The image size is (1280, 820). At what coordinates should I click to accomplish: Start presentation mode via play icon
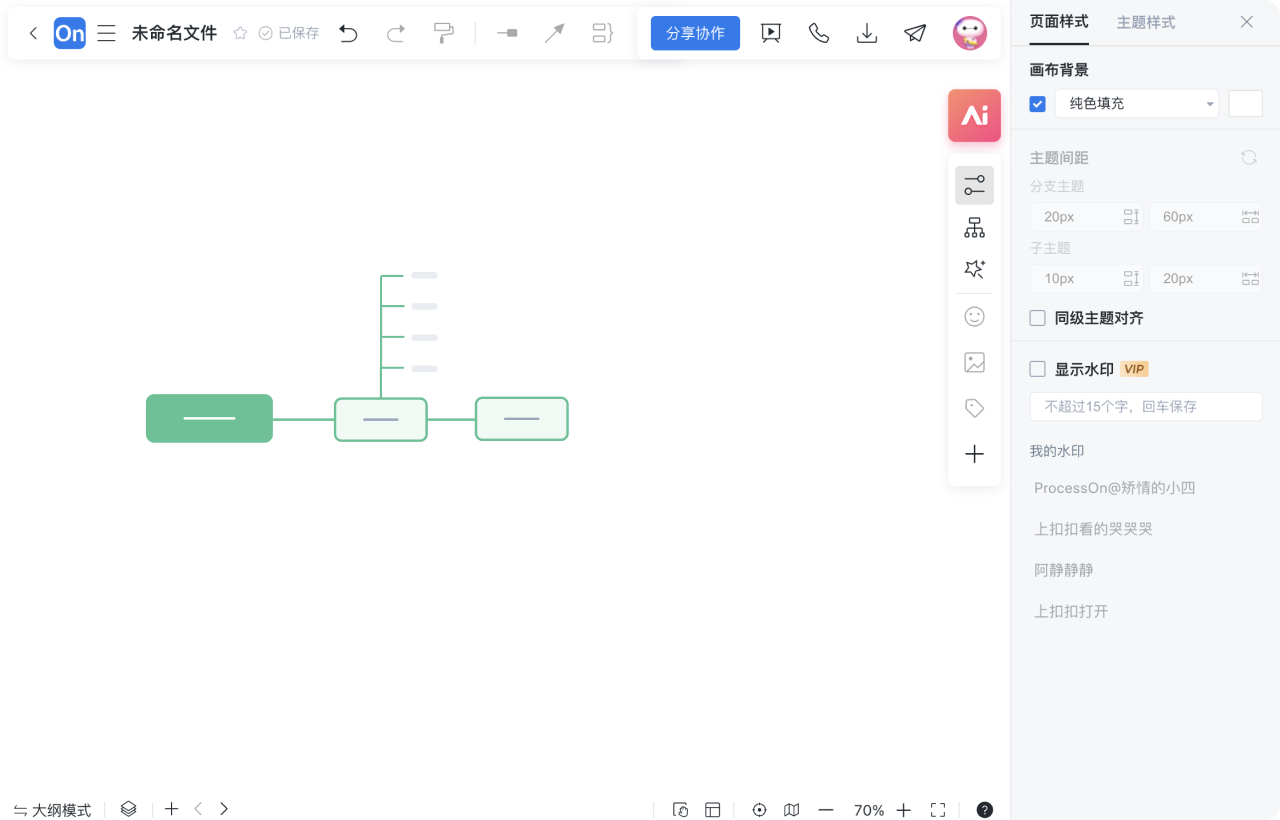click(771, 33)
